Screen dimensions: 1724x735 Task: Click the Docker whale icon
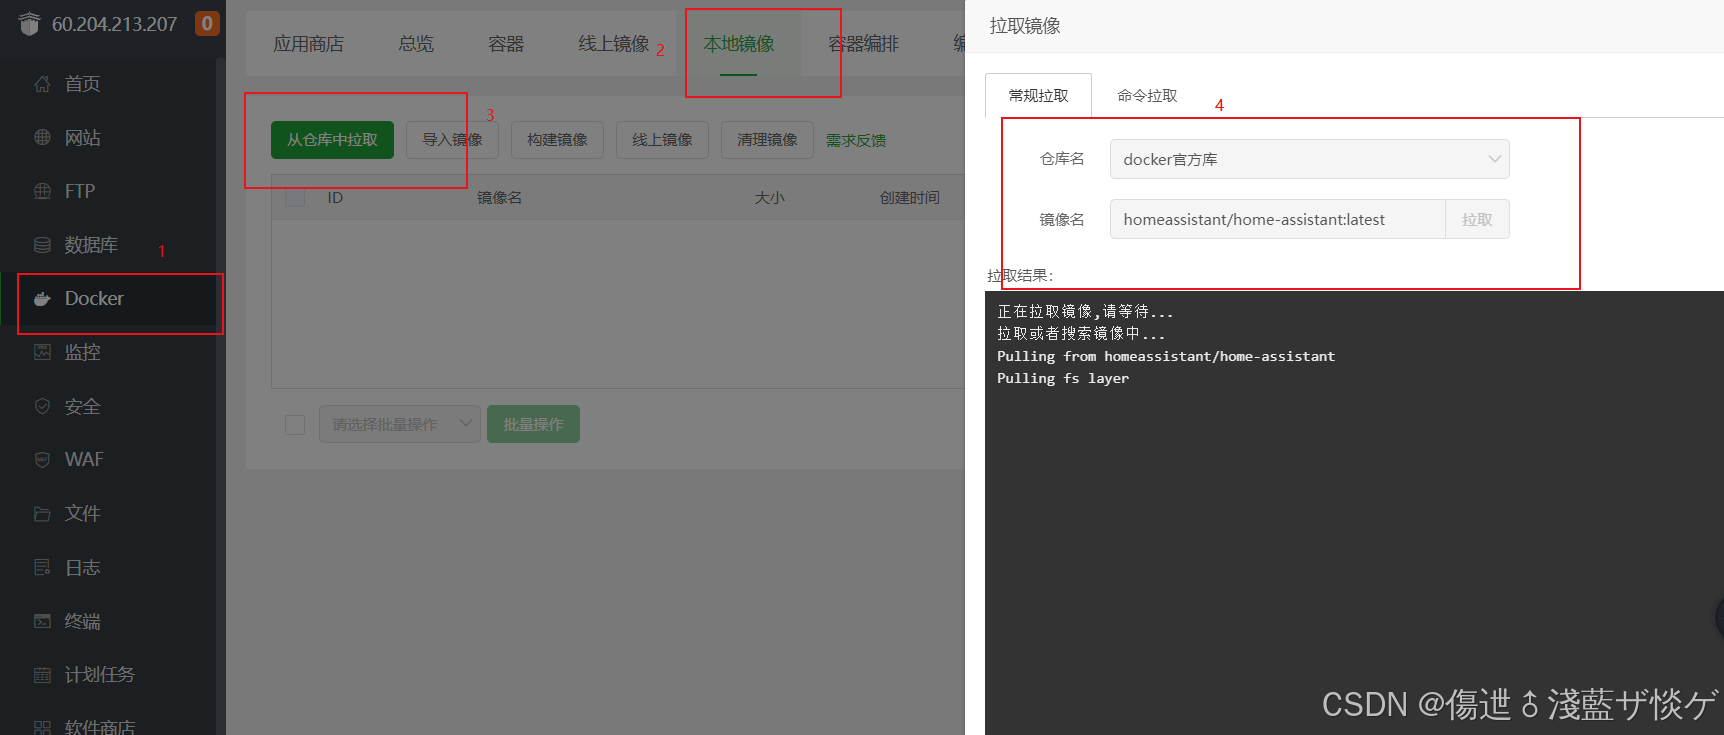[42, 299]
